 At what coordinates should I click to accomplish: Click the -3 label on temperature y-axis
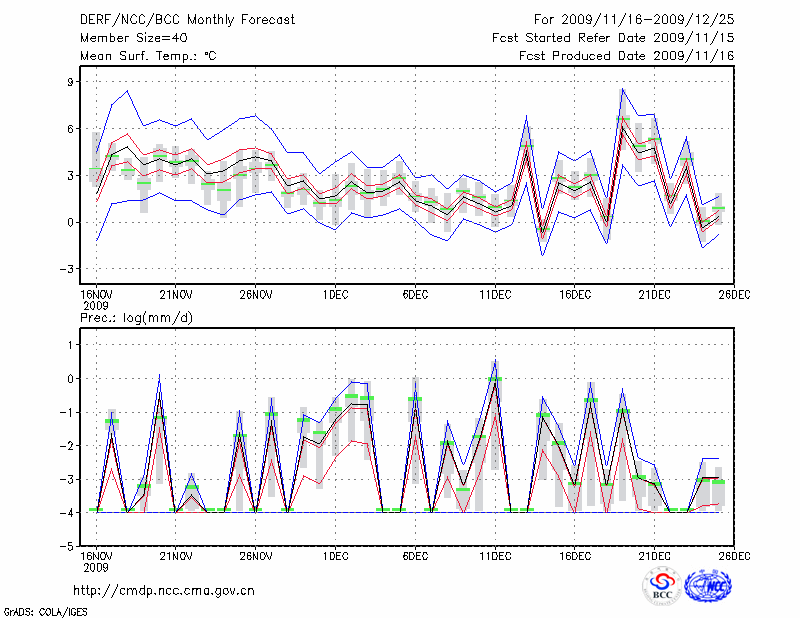tap(68, 269)
